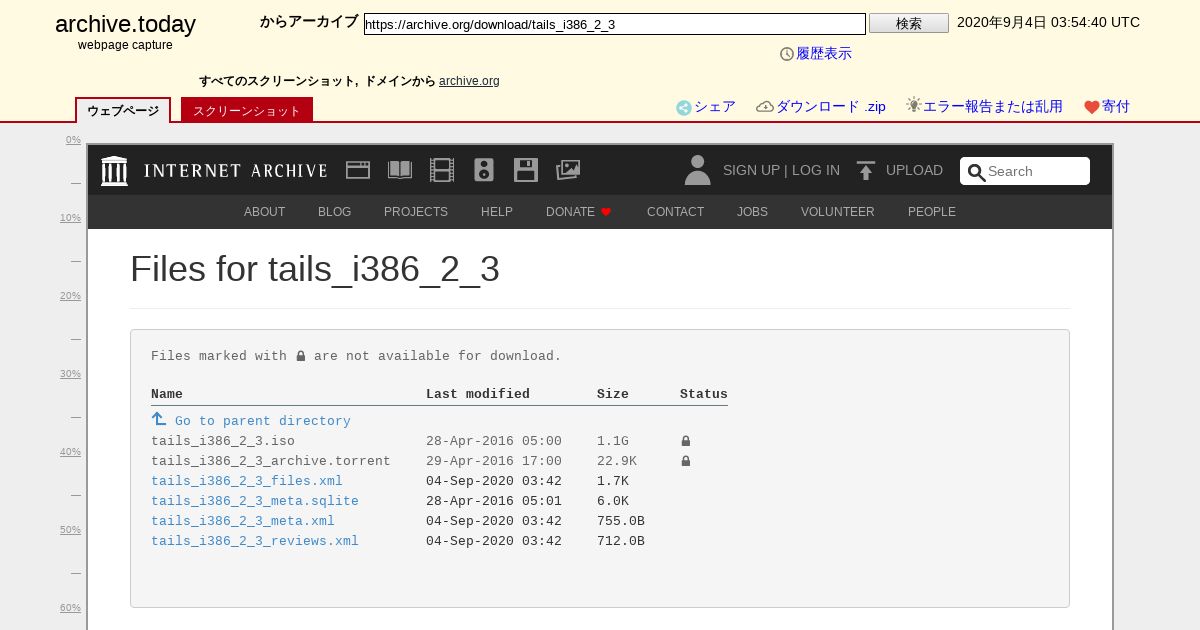The height and width of the screenshot is (630, 1200).
Task: Open ABOUT in the navigation bar
Action: 265,212
